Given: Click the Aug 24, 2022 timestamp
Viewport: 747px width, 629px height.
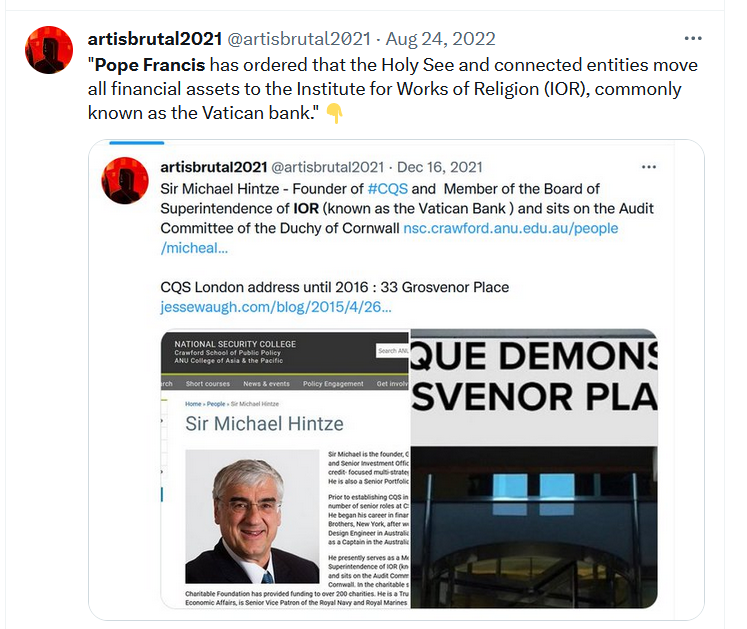Looking at the screenshot, I should (x=441, y=39).
